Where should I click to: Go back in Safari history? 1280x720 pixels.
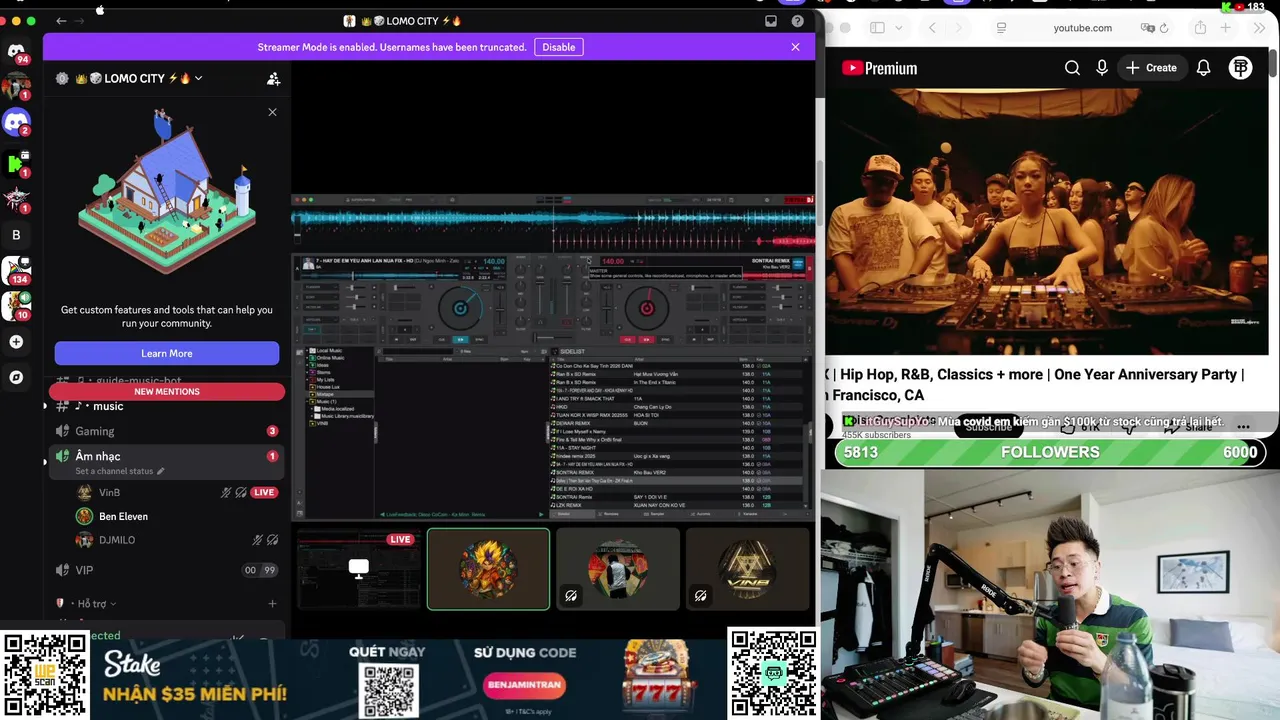[x=932, y=28]
